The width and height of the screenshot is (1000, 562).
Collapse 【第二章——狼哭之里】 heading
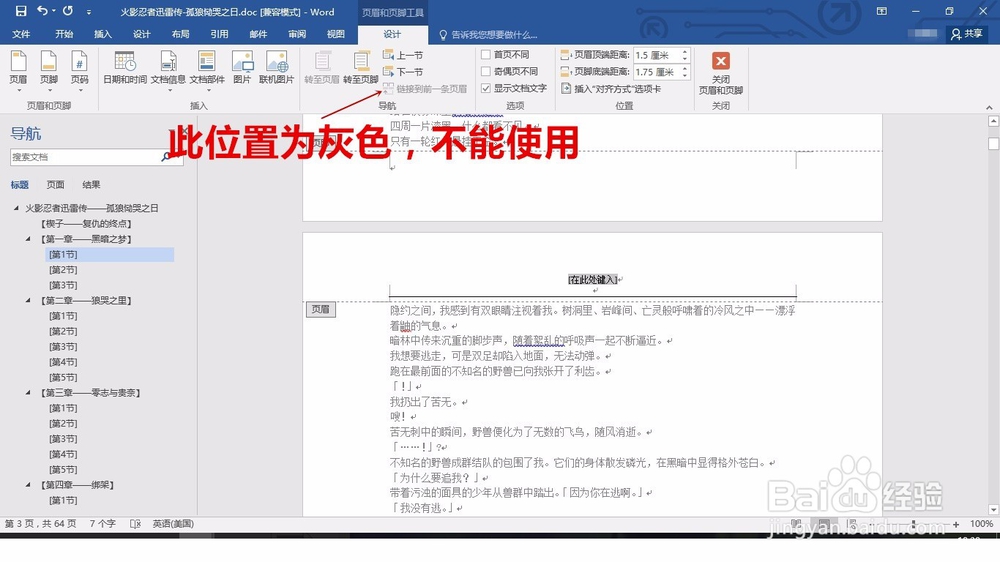pos(28,300)
